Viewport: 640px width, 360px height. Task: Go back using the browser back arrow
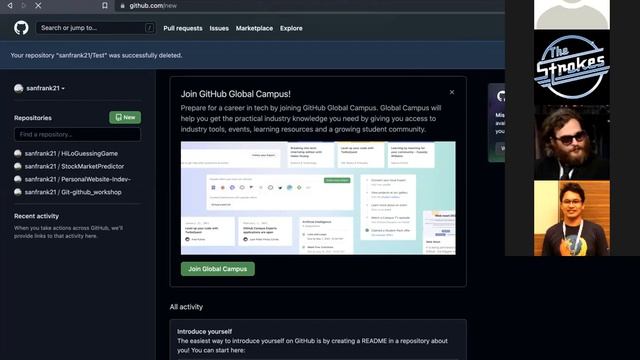click(10, 5)
